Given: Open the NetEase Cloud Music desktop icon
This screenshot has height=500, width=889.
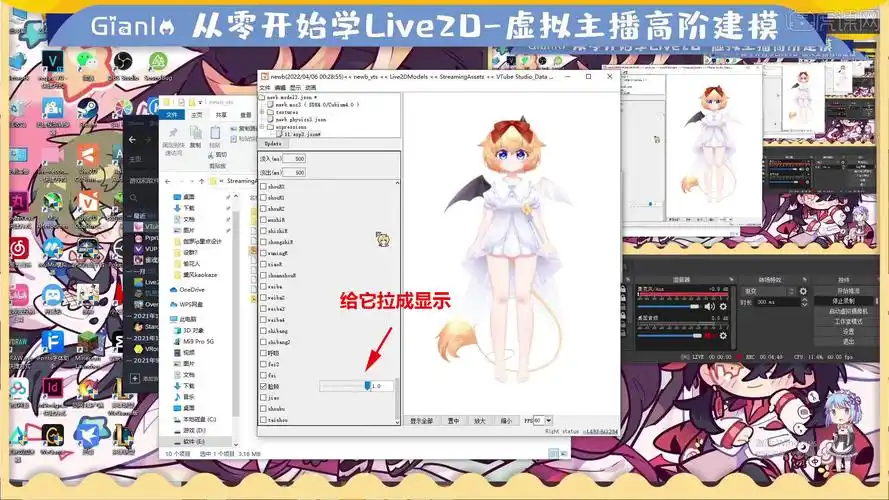Looking at the screenshot, I should (x=18, y=248).
